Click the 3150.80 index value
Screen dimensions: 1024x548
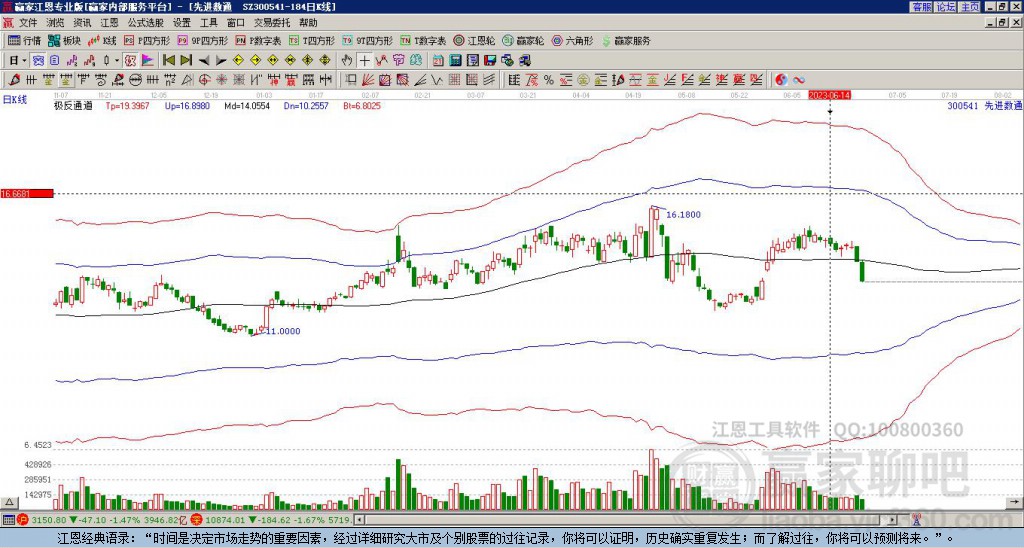coord(49,520)
